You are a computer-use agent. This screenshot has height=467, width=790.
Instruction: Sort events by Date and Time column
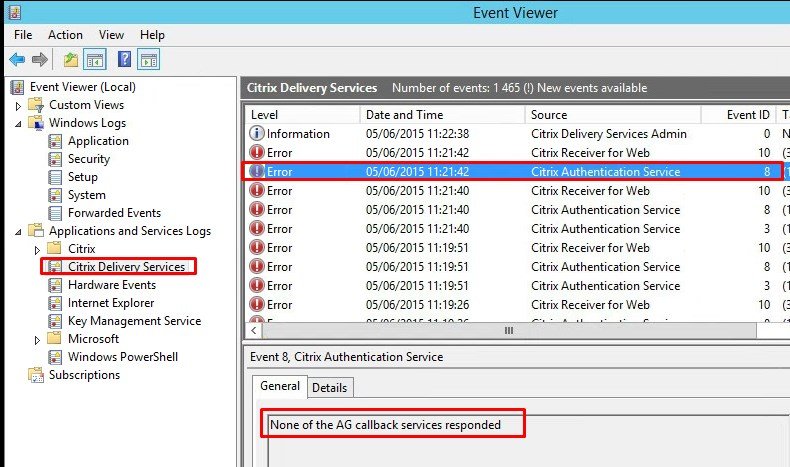404,115
